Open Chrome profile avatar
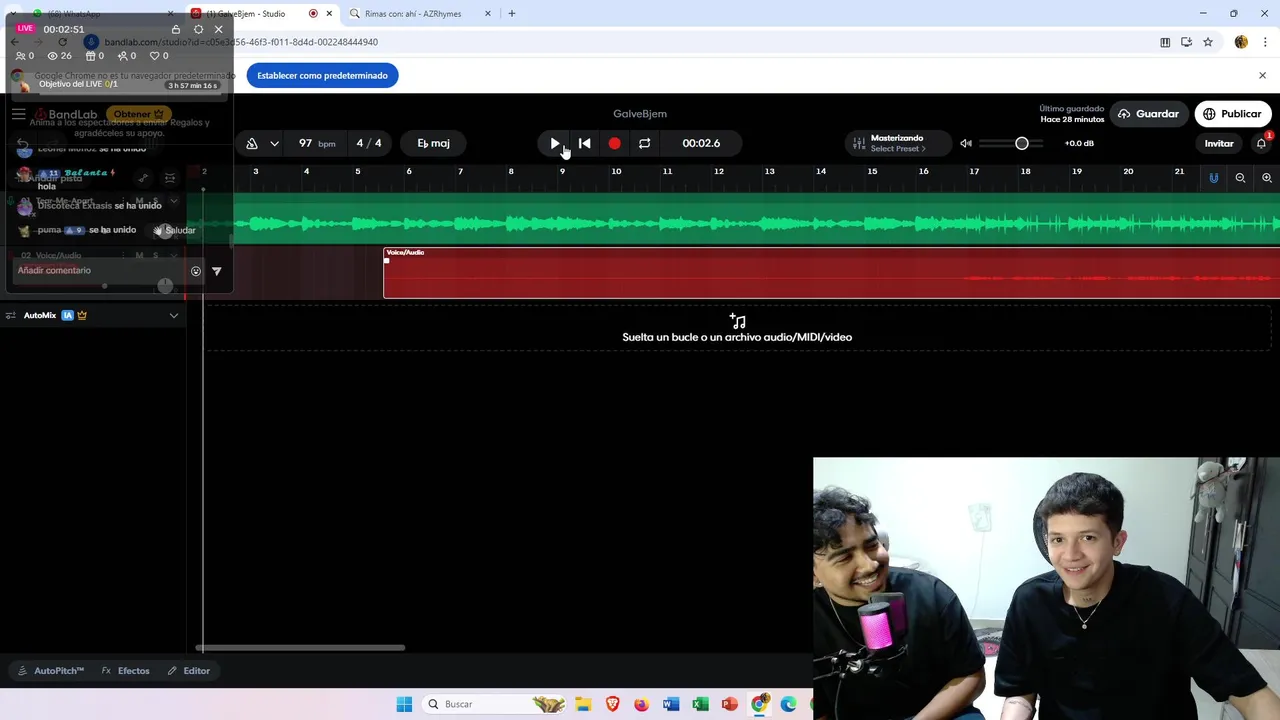 click(1241, 42)
